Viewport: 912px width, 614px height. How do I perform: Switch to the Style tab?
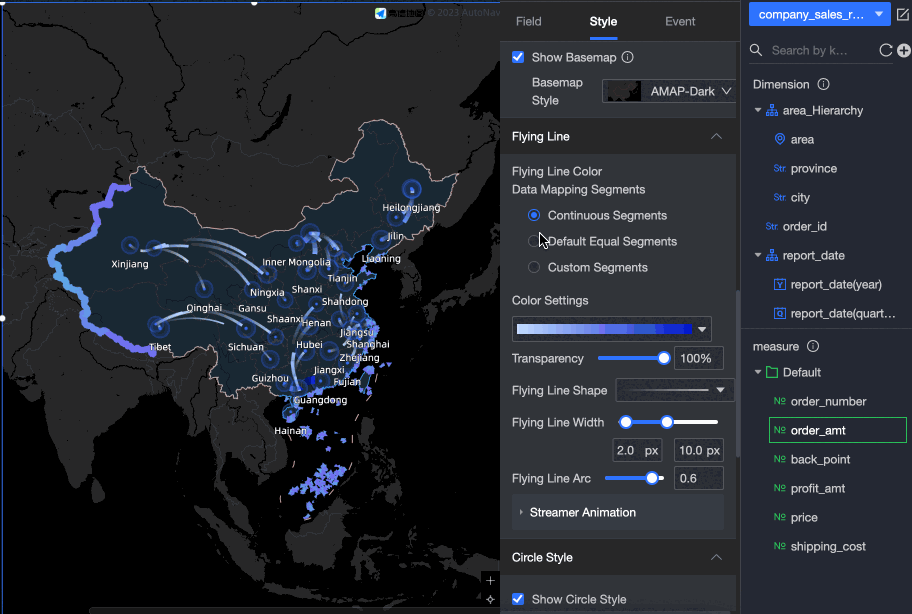click(x=603, y=22)
